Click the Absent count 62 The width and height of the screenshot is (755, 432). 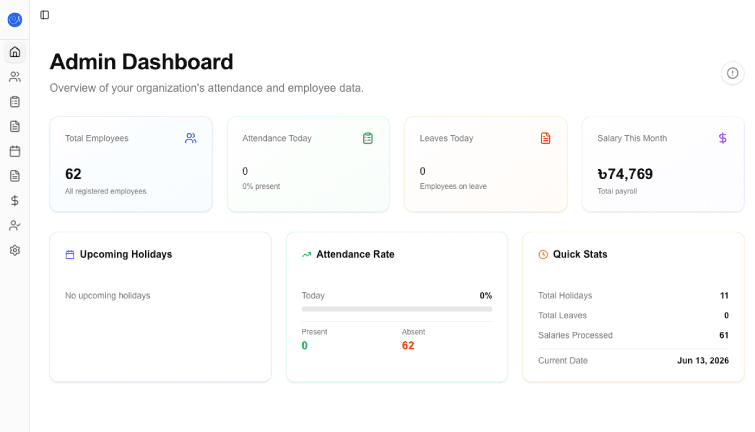tap(408, 345)
